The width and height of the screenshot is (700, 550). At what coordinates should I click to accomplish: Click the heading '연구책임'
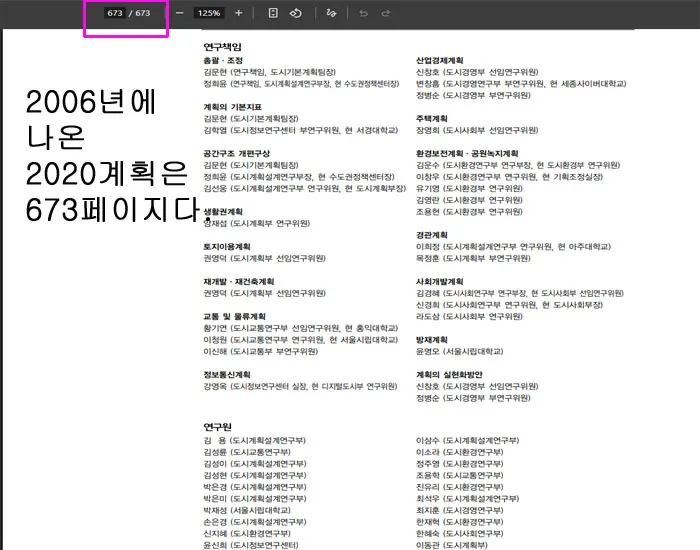(222, 47)
